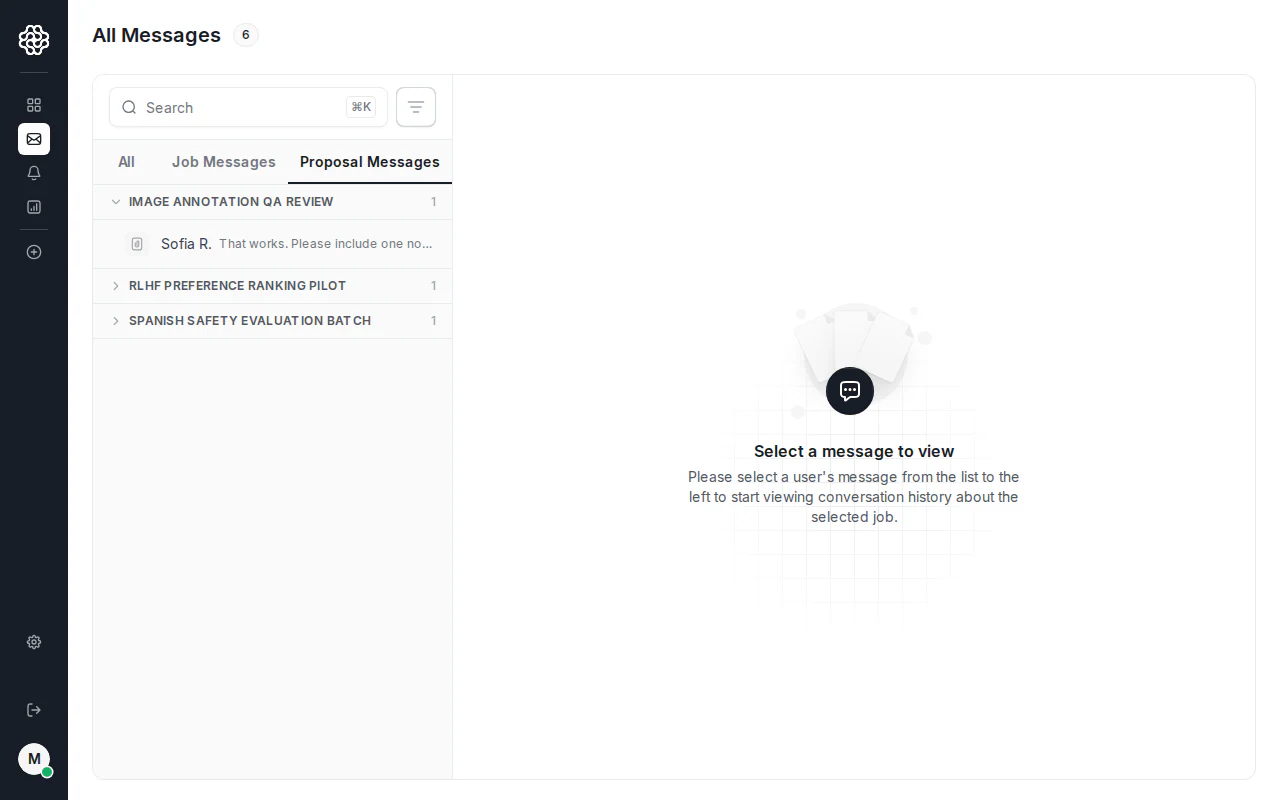This screenshot has width=1280, height=800.
Task: Click the search magnifier icon
Action: coord(129,107)
